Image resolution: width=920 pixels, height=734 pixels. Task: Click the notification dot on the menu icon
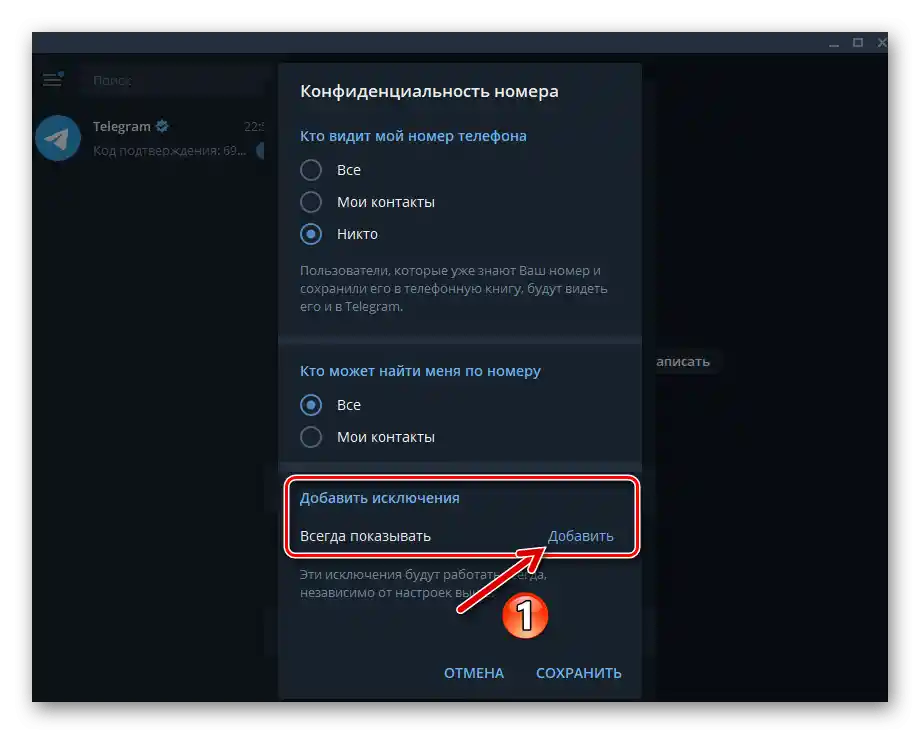[62, 71]
